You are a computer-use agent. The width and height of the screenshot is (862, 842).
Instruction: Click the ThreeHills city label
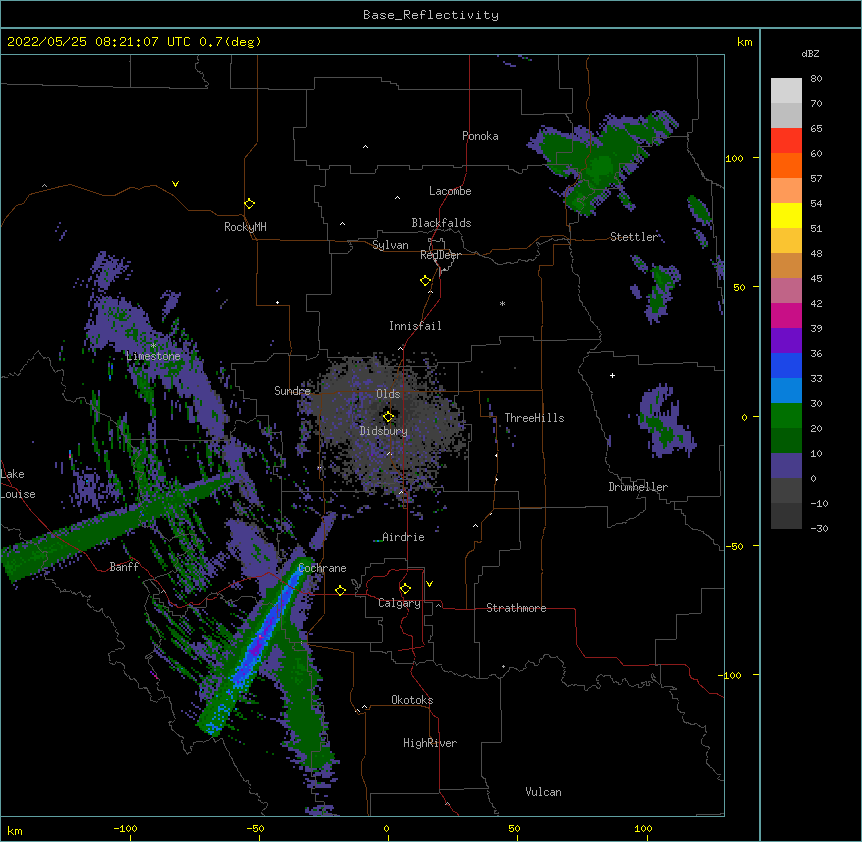tap(534, 418)
